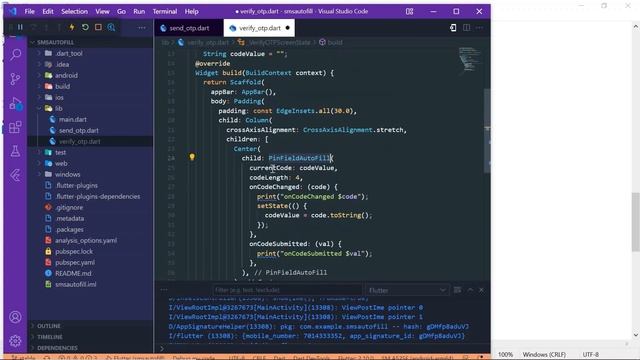Open Testing flask view

coord(16,151)
